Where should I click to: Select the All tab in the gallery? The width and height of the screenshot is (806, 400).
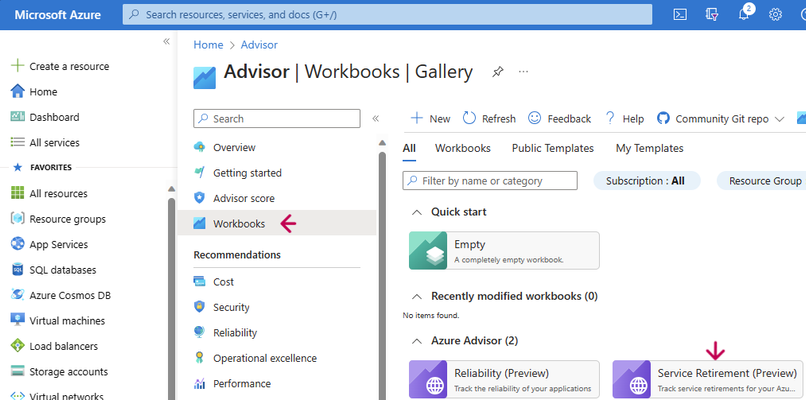coord(409,148)
